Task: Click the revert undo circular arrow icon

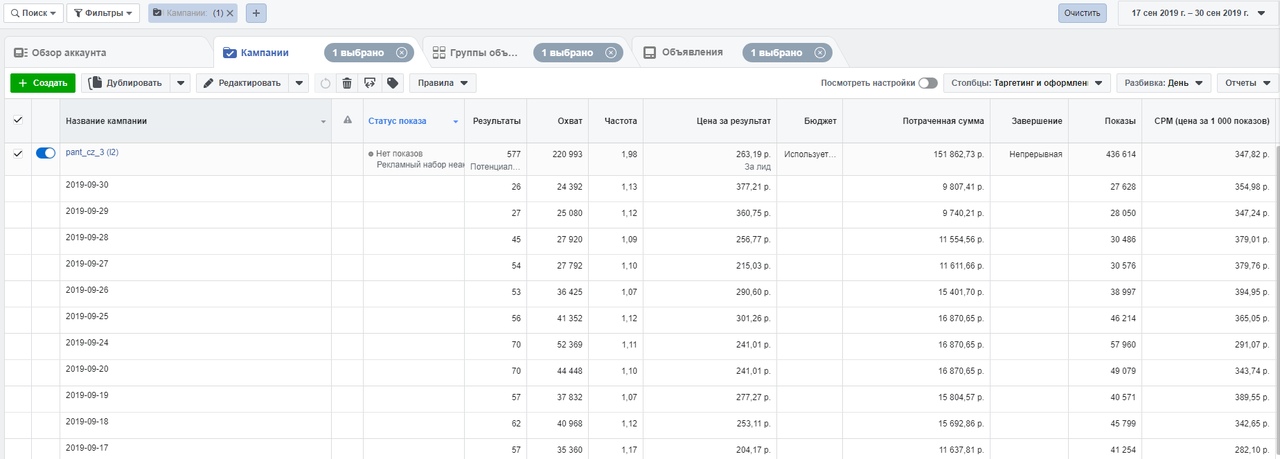Action: (325, 83)
